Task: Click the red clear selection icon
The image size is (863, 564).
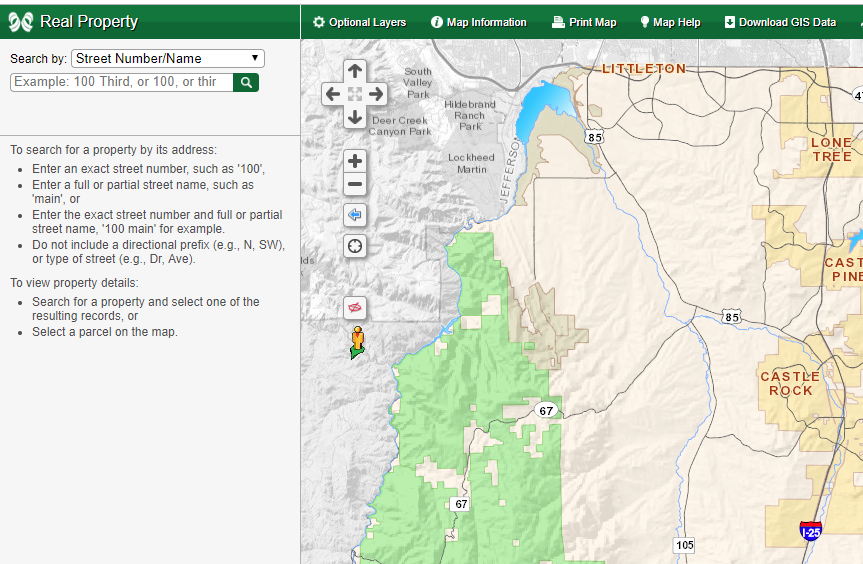Action: pyautogui.click(x=355, y=307)
